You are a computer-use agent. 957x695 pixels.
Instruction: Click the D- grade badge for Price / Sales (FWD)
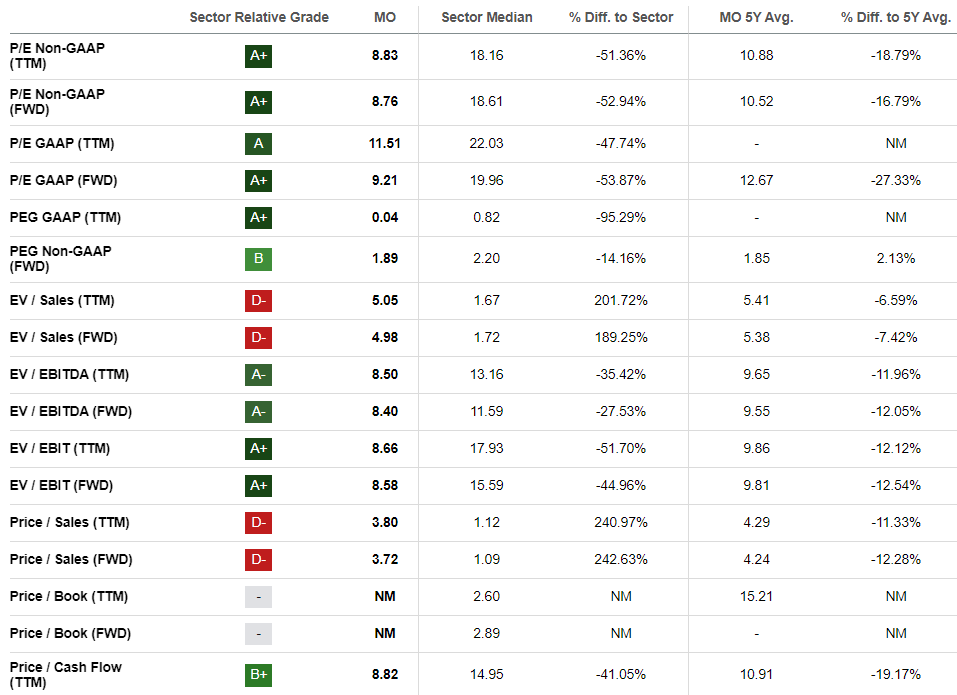tap(258, 560)
